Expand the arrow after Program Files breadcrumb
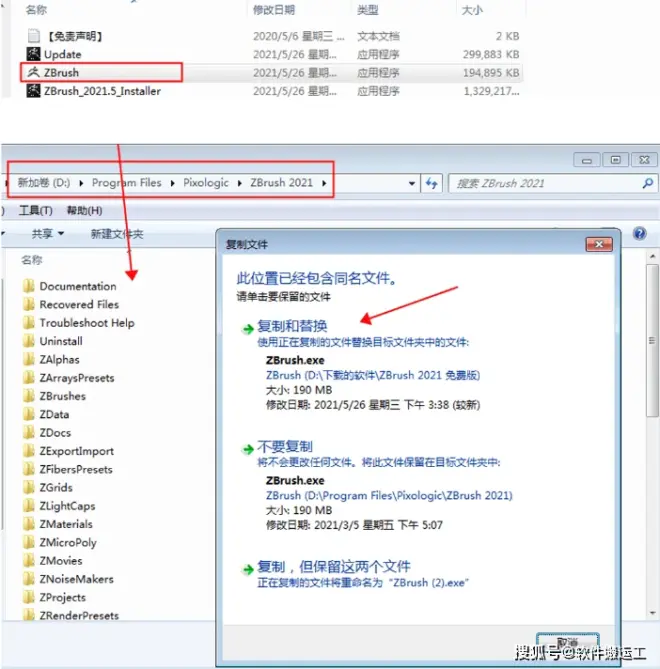This screenshot has height=669, width=660. [x=172, y=183]
